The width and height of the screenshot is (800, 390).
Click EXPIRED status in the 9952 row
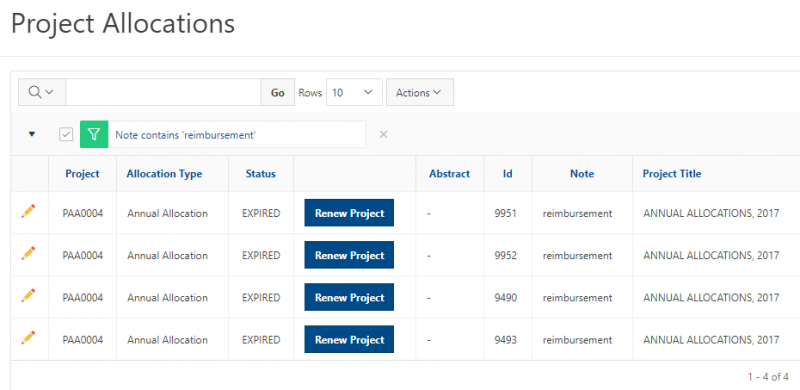(261, 255)
